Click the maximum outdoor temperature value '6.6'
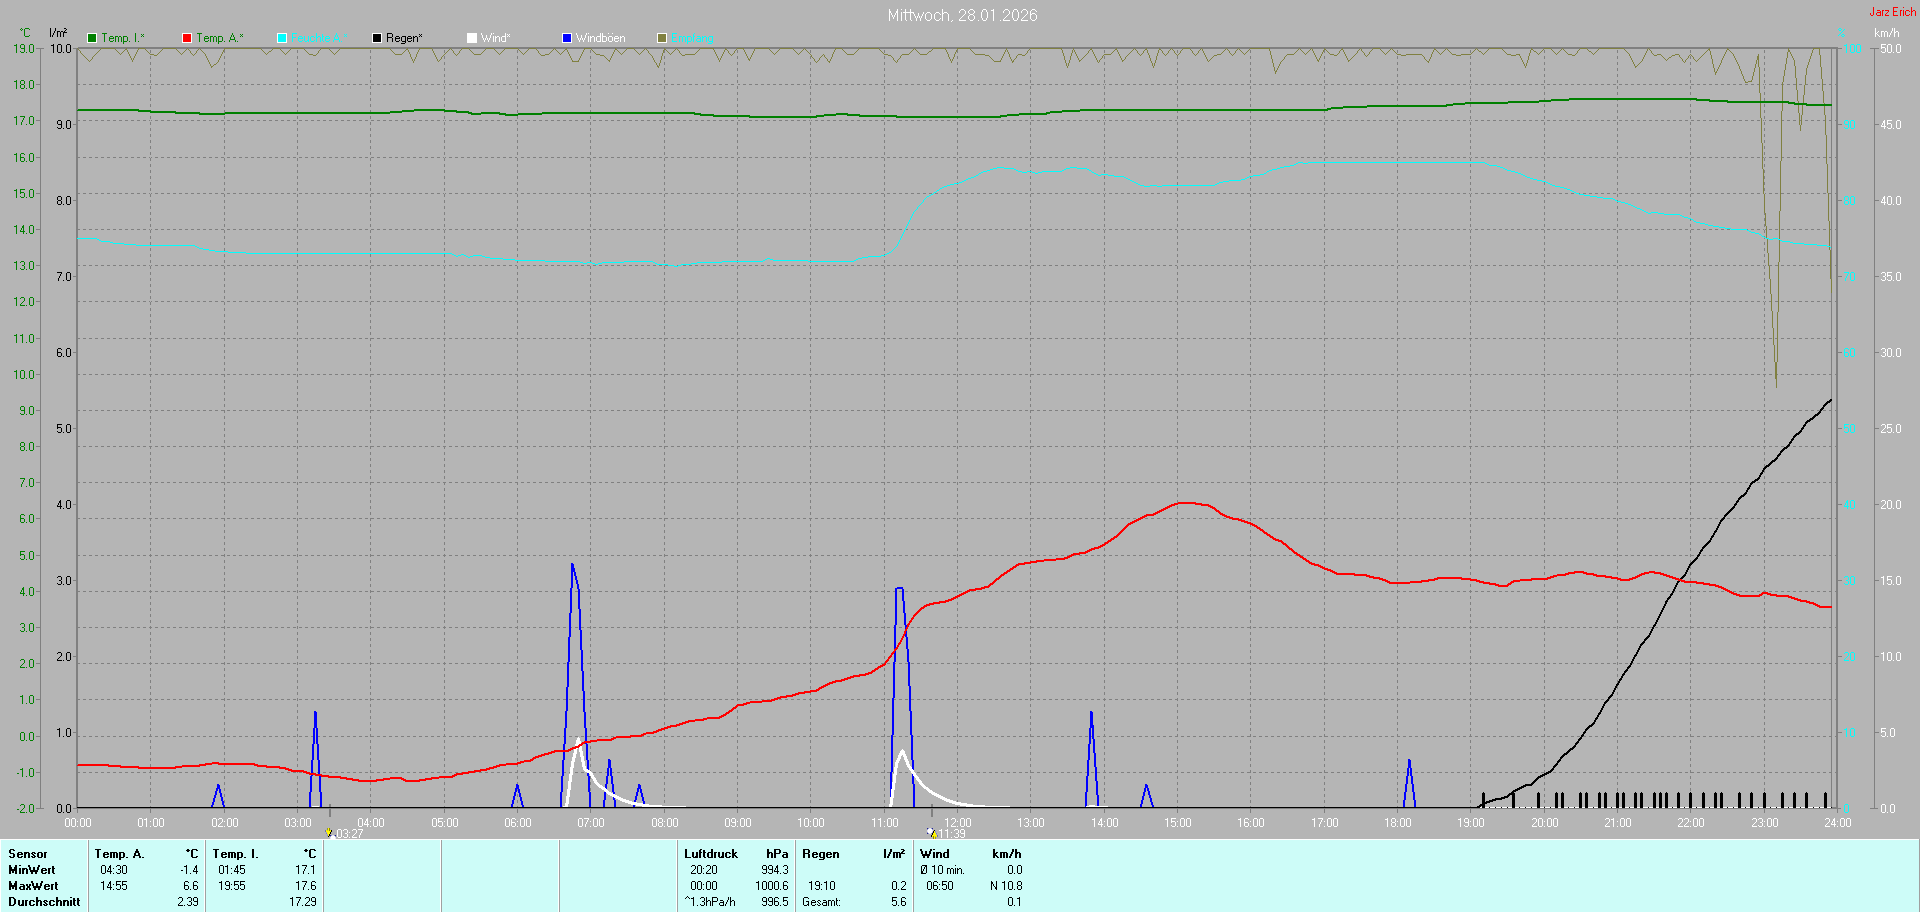The image size is (1920, 912). (191, 886)
